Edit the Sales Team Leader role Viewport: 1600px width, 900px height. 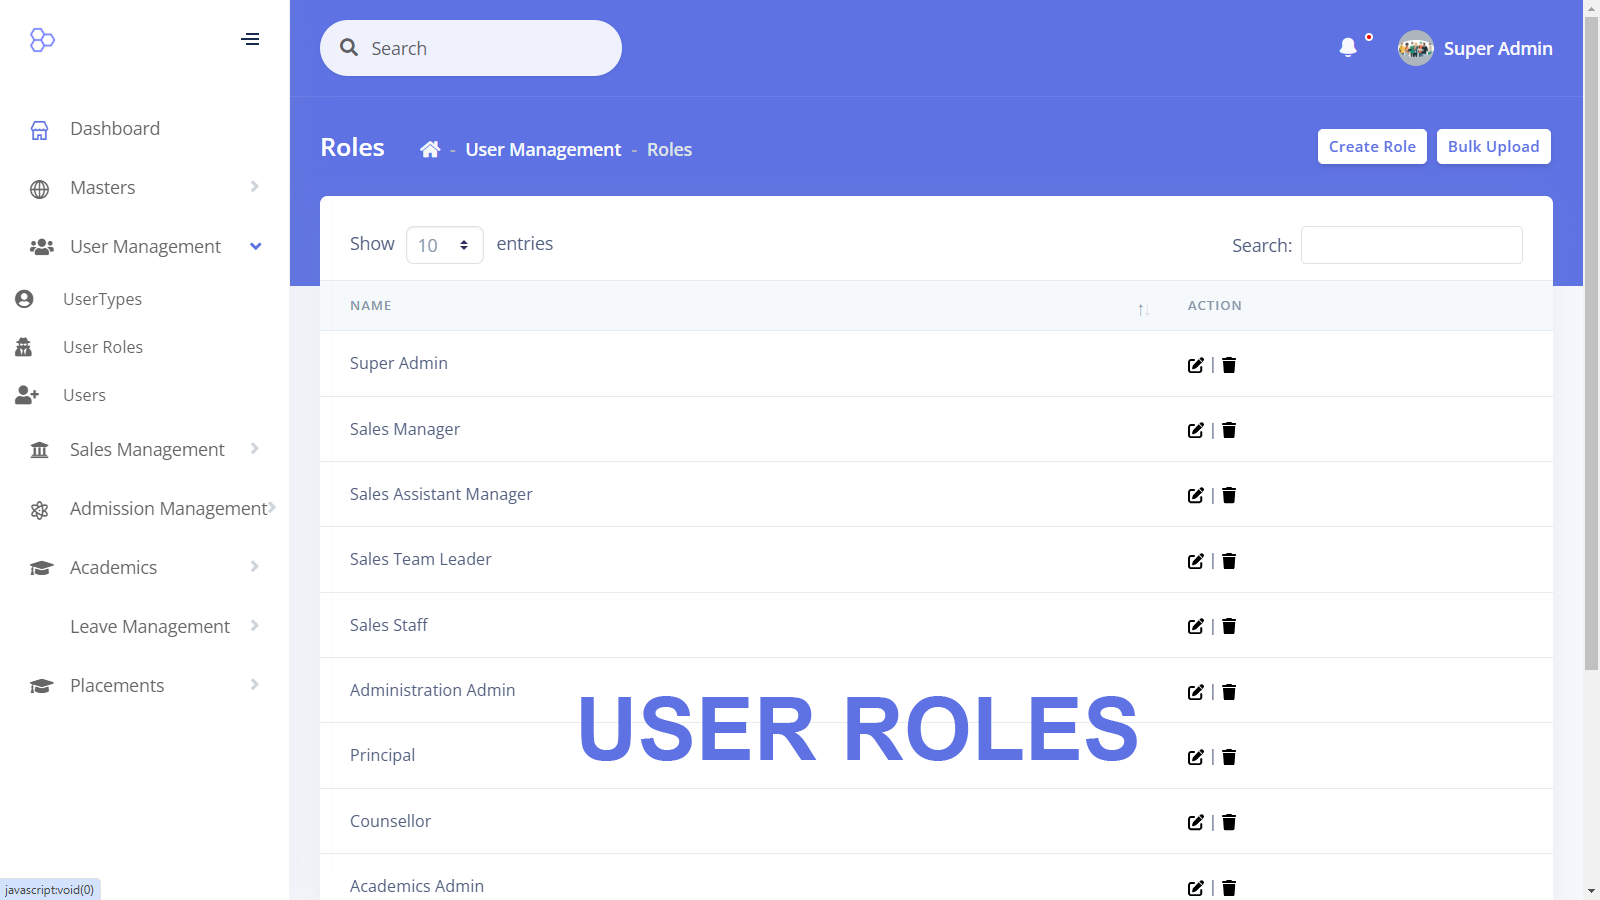pos(1195,561)
